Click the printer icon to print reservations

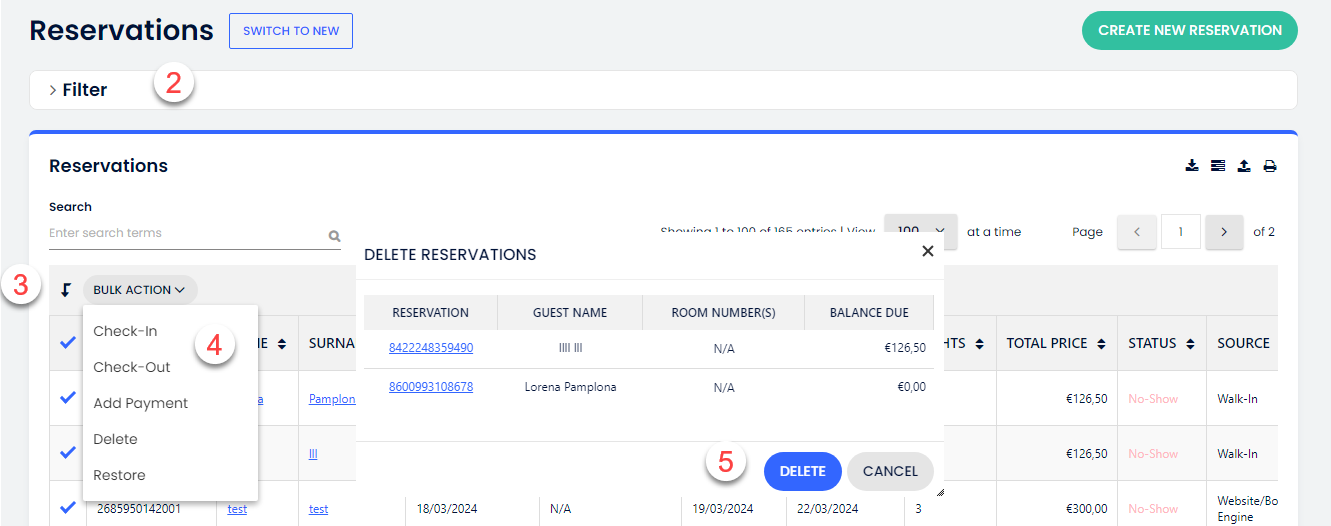point(1270,166)
